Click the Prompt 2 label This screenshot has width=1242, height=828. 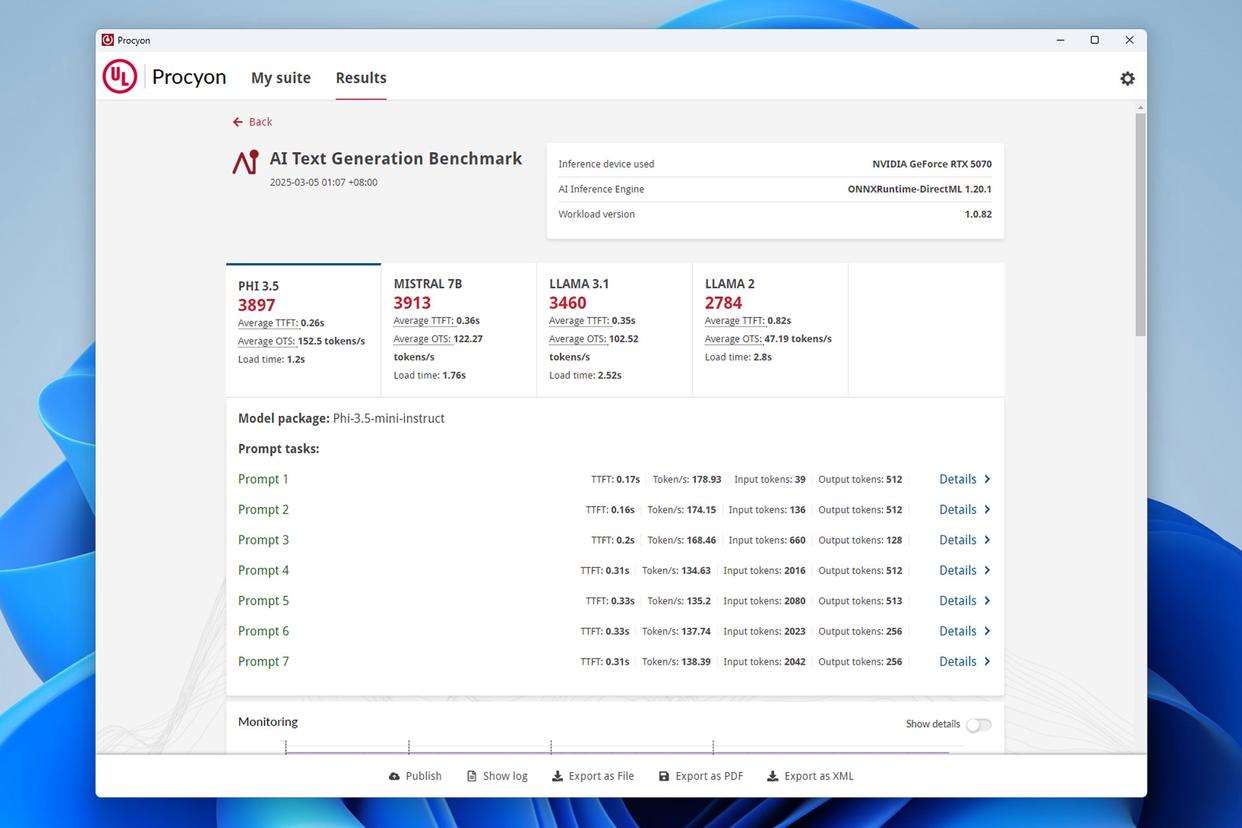pos(263,509)
